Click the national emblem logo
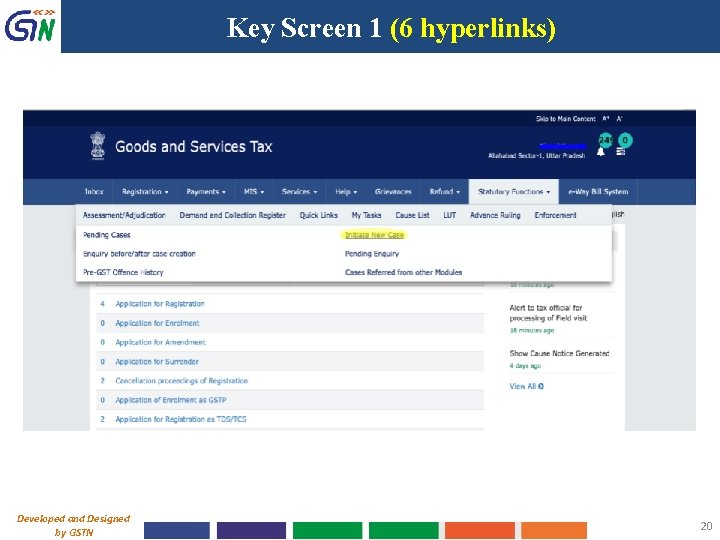 tap(97, 146)
